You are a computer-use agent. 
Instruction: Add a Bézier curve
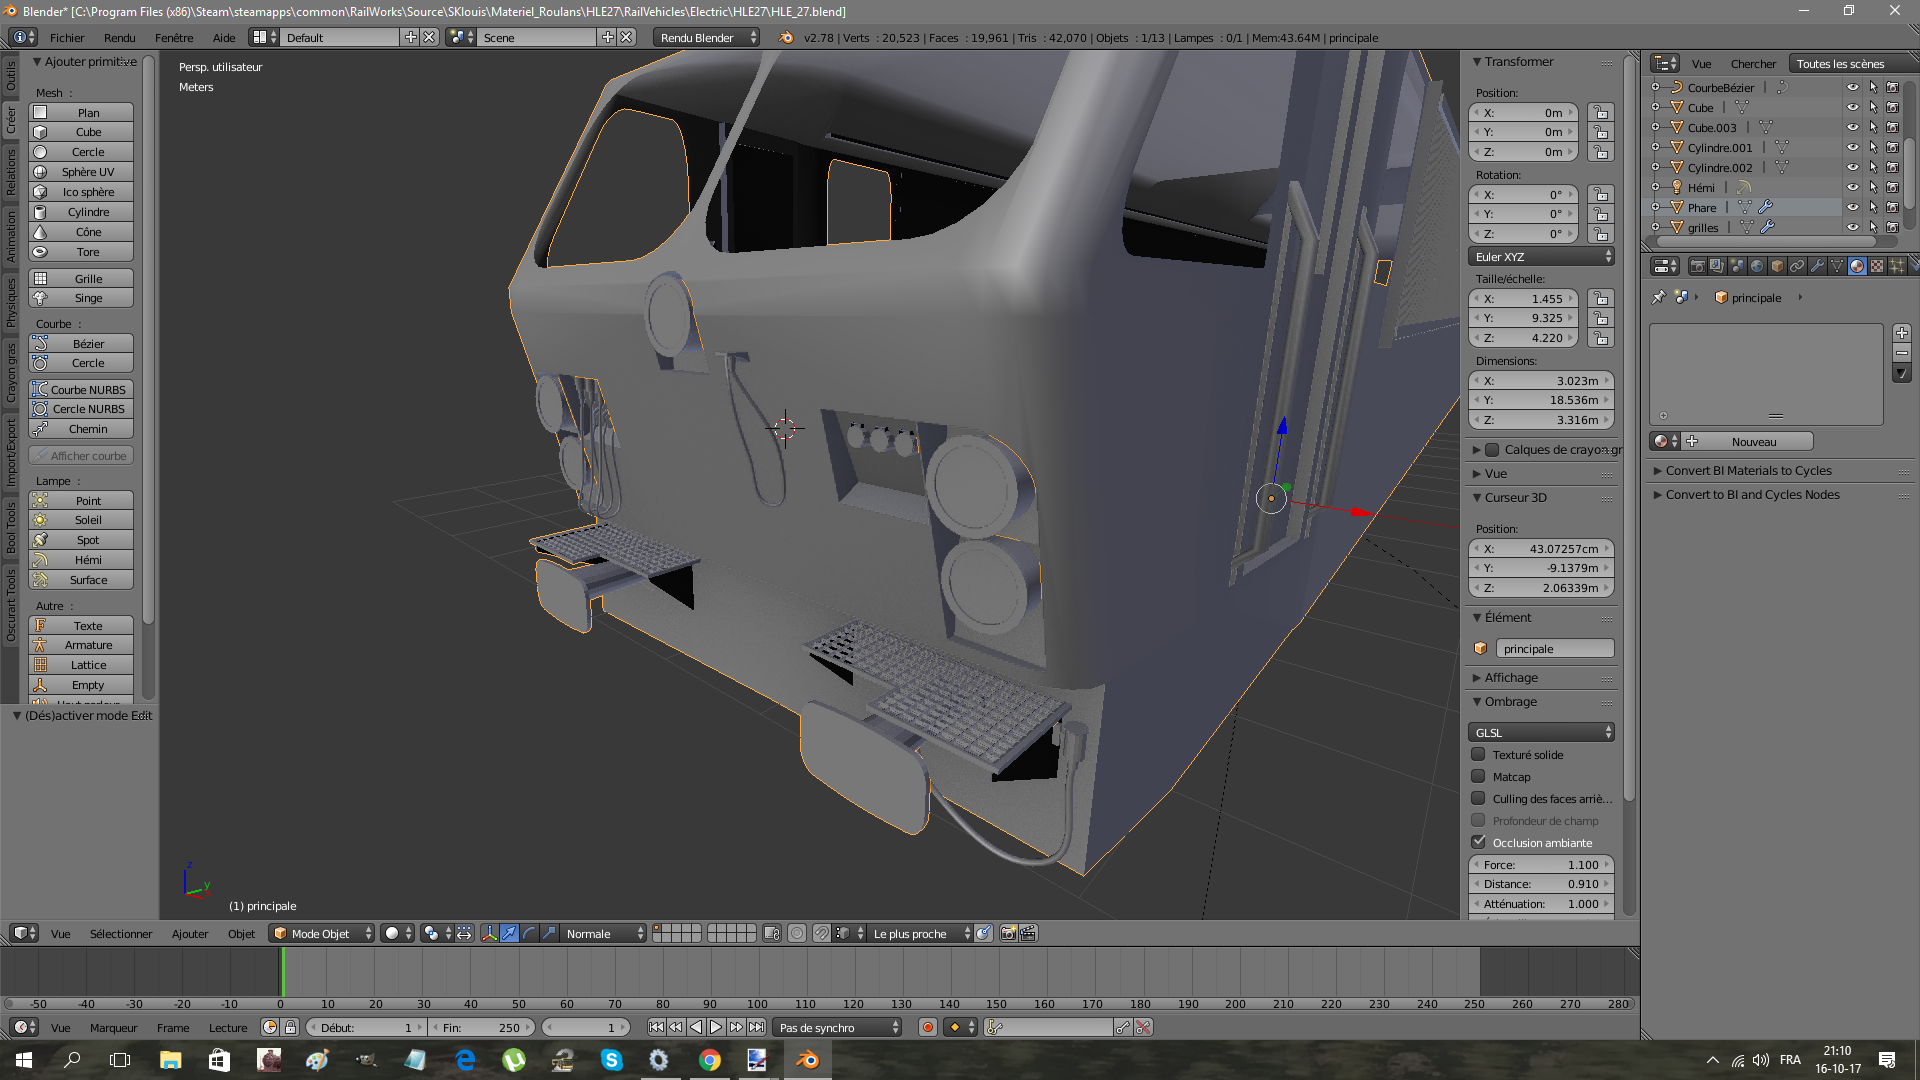point(82,343)
